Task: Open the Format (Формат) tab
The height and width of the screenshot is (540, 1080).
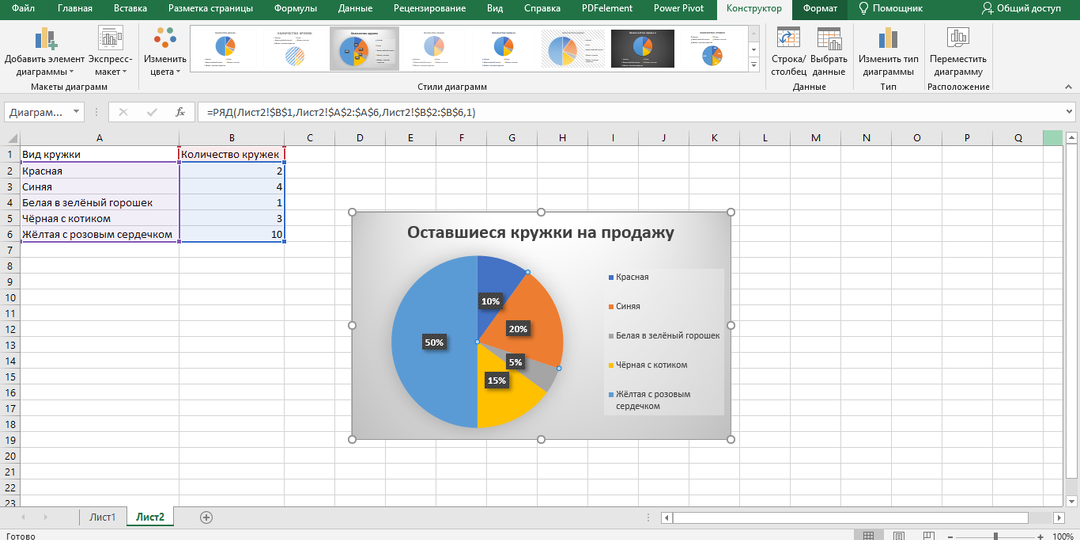Action: point(820,9)
